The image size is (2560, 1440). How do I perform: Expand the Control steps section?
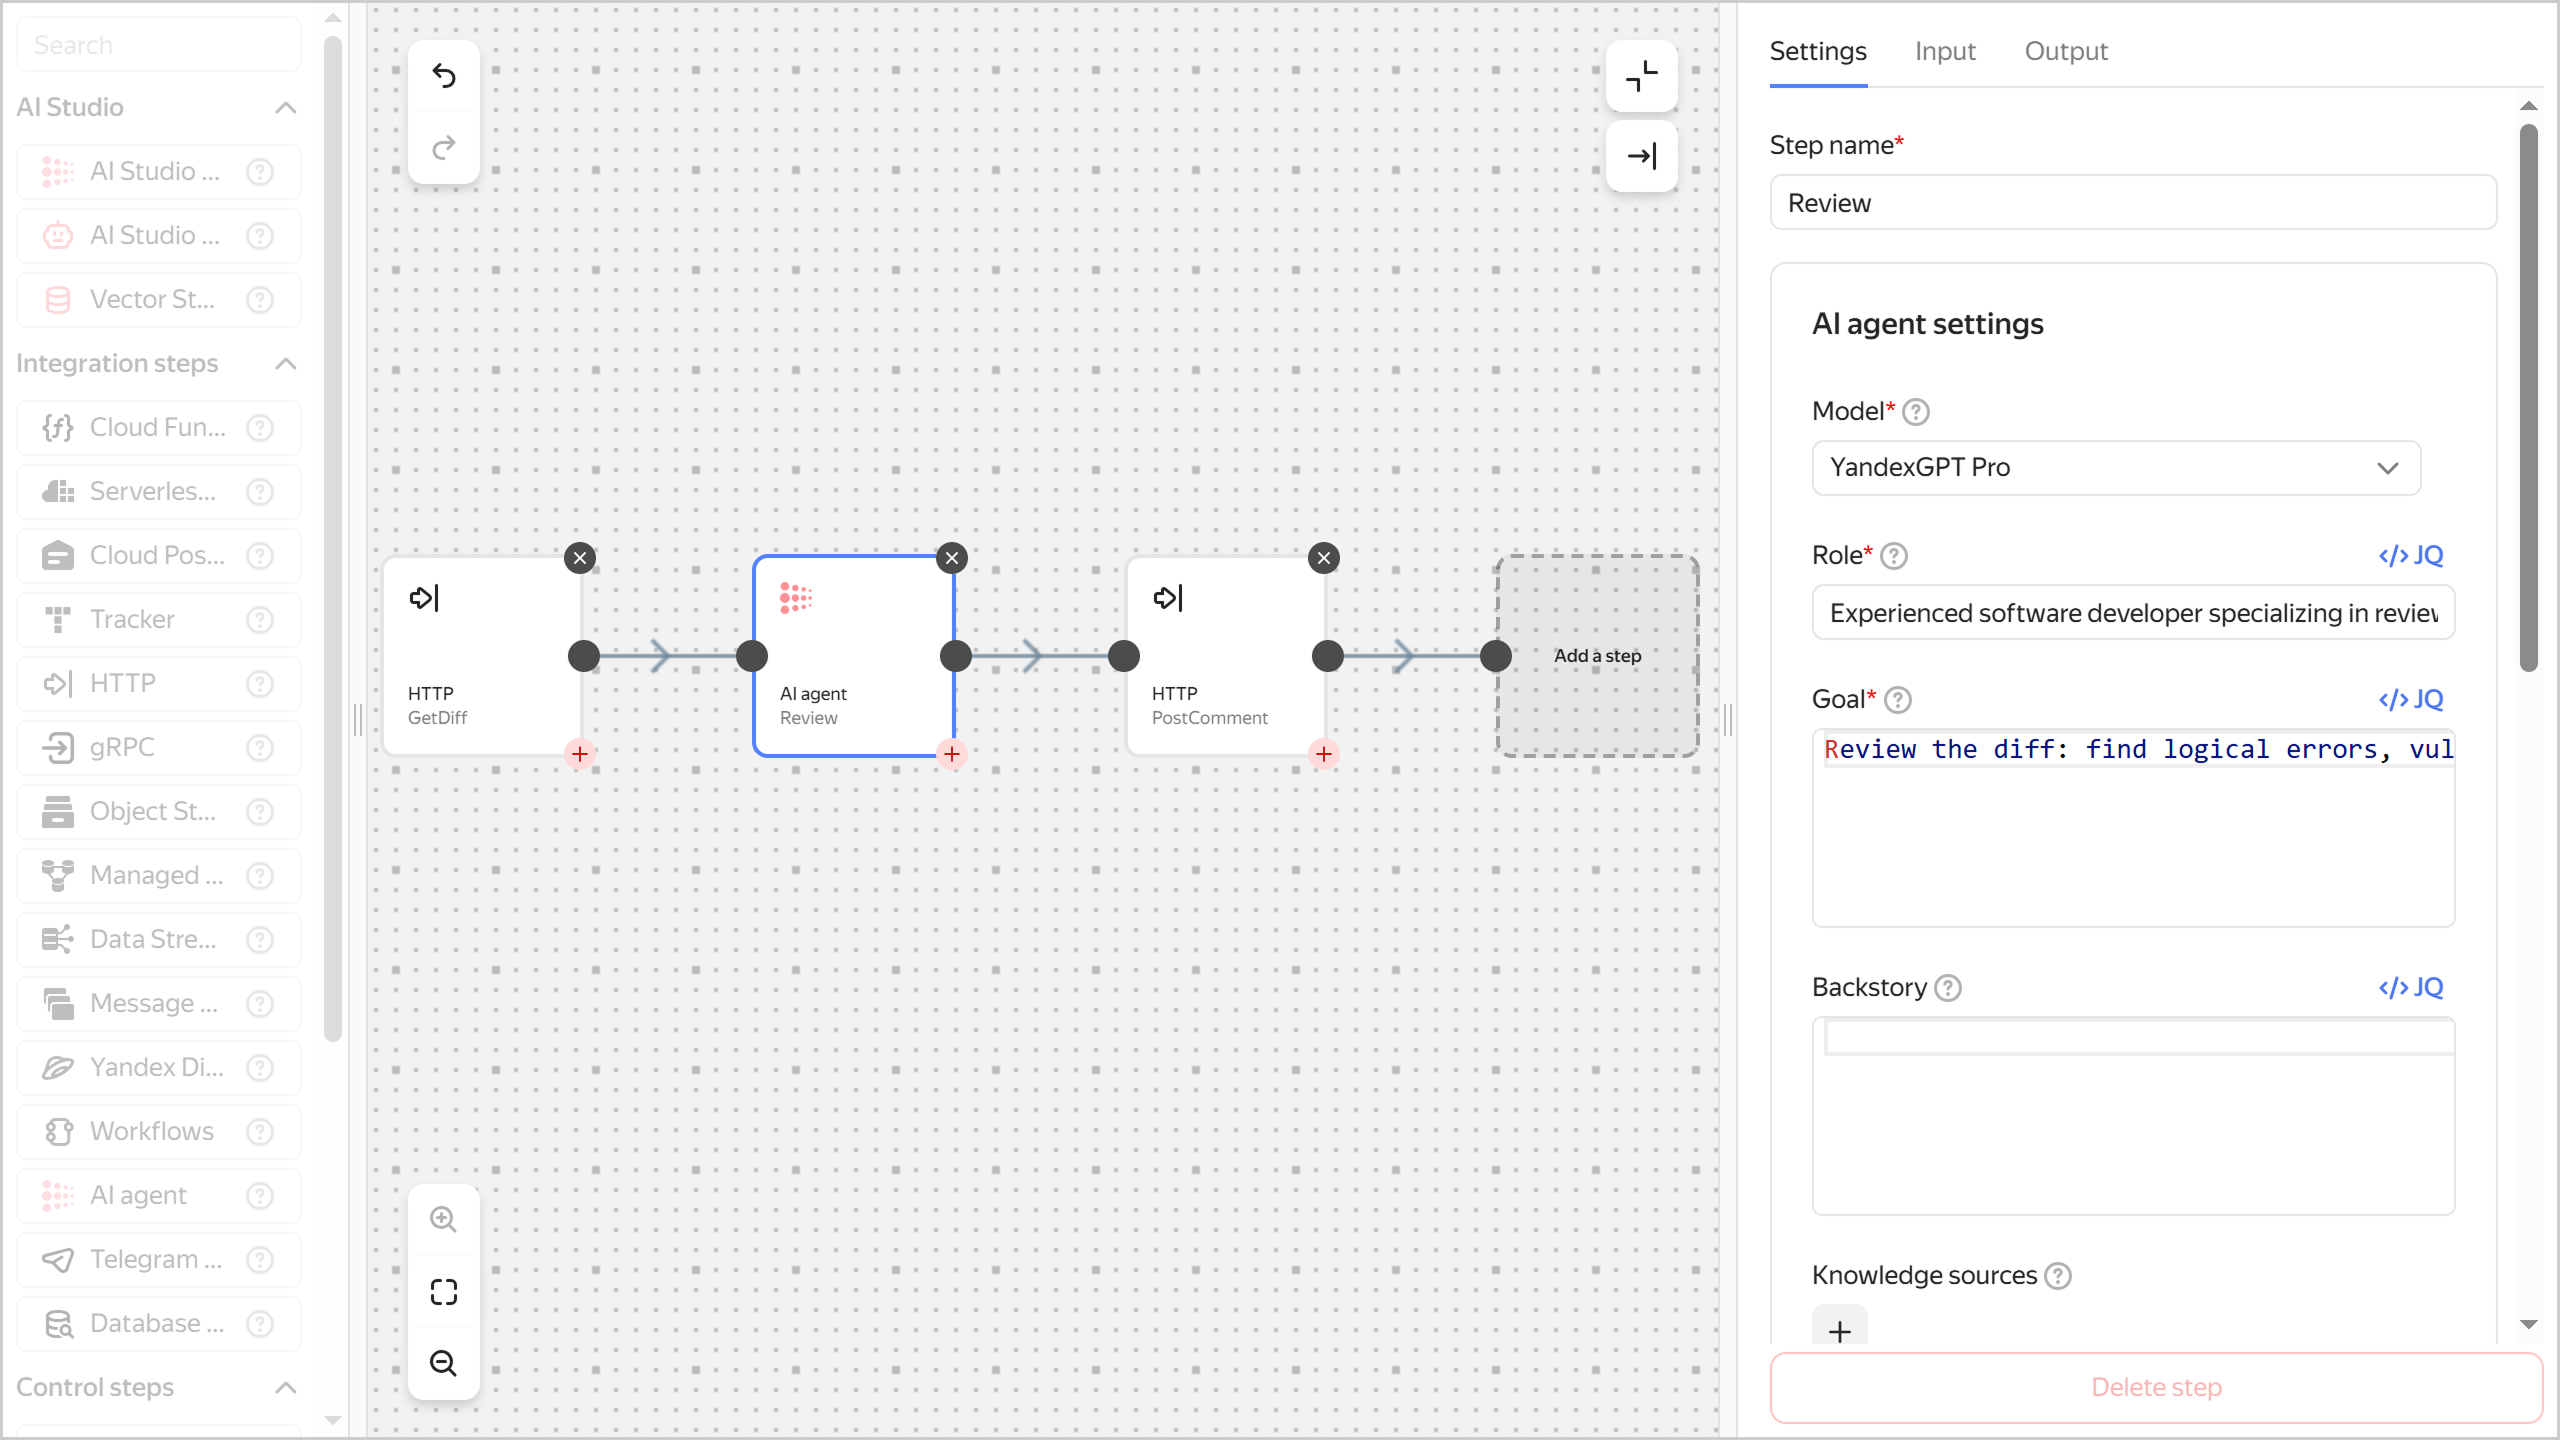[x=286, y=1387]
